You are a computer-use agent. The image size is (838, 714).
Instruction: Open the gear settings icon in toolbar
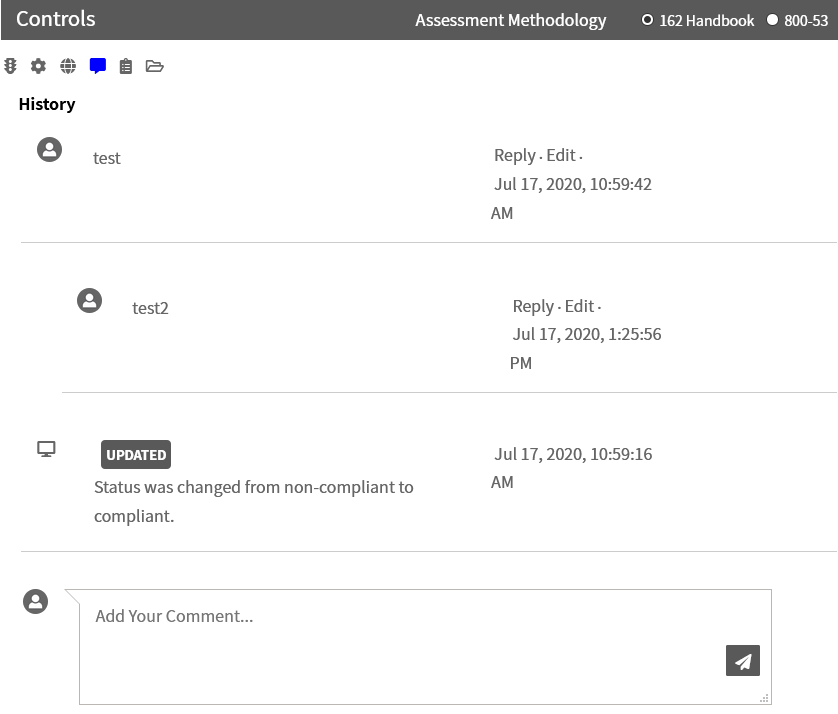[x=38, y=66]
